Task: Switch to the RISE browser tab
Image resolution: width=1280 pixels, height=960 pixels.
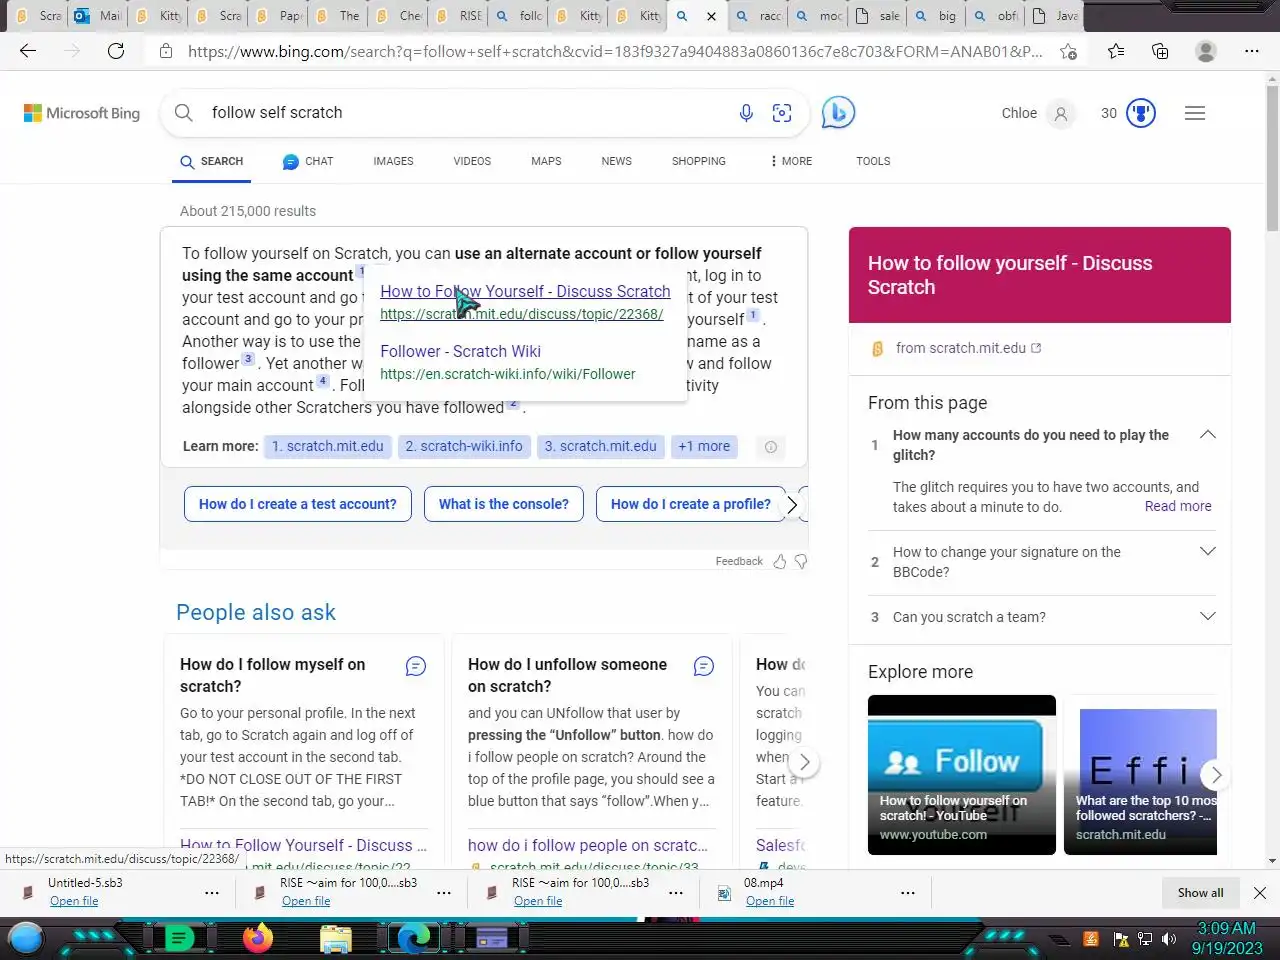Action: pyautogui.click(x=460, y=16)
